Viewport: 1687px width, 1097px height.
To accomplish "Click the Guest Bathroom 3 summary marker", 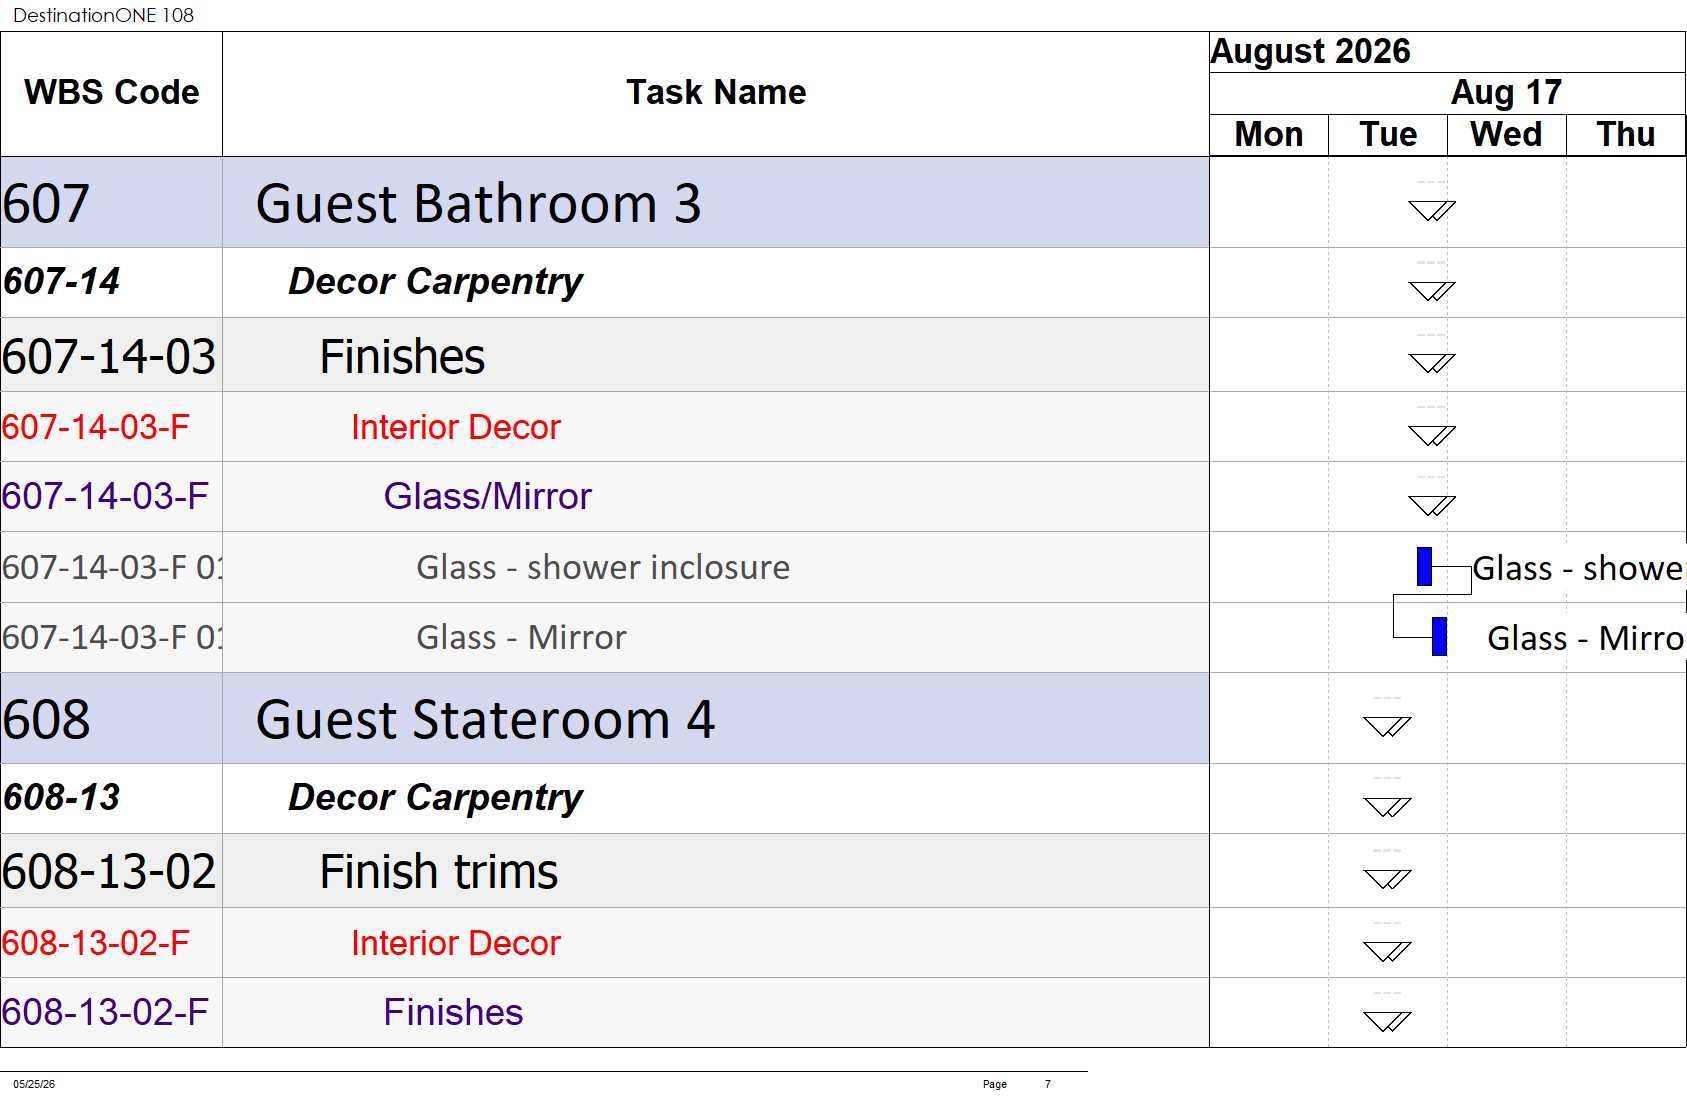I will [x=1432, y=210].
